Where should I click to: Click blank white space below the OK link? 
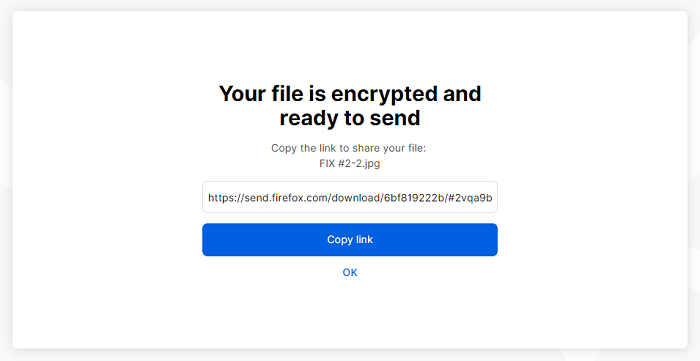tap(350, 312)
